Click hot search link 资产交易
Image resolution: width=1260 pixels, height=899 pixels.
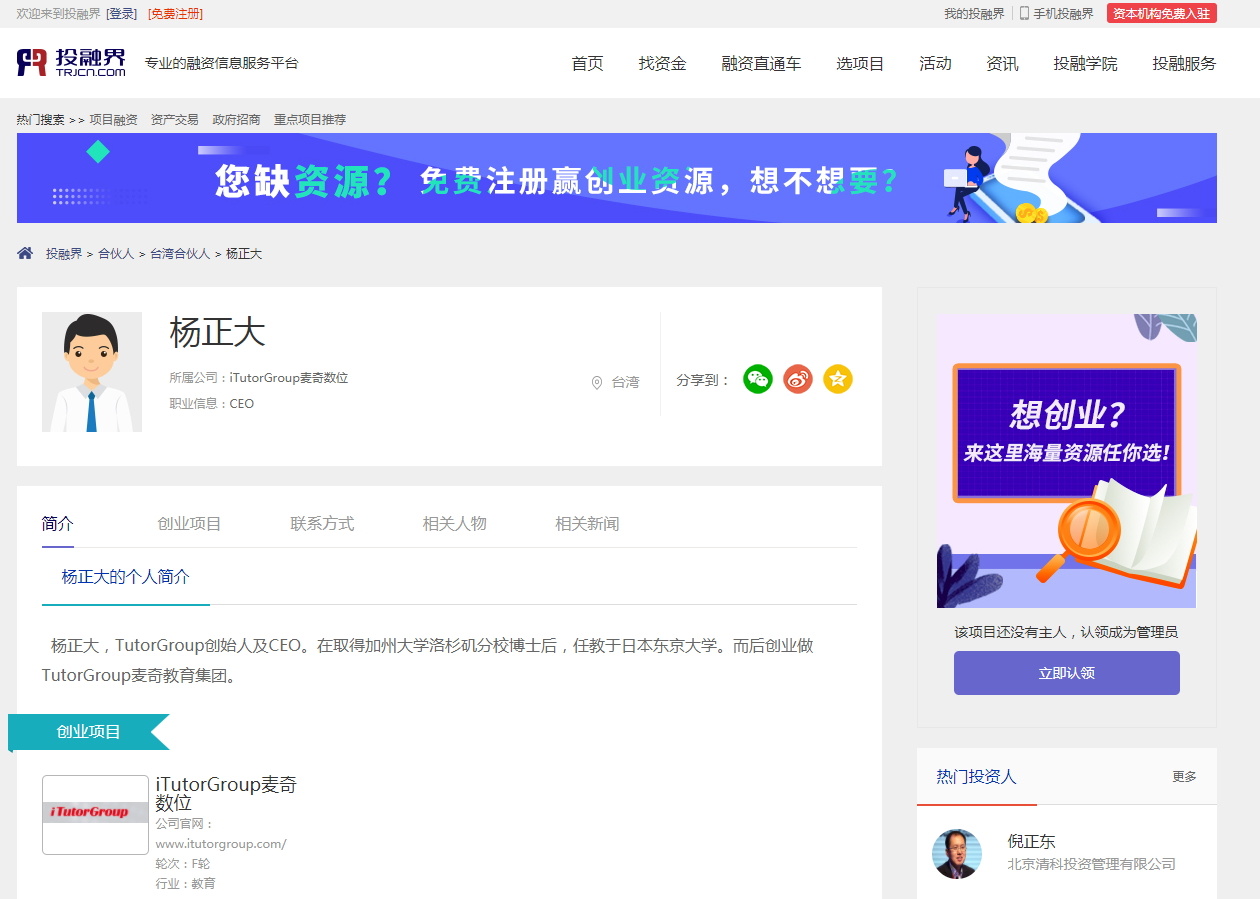click(175, 119)
